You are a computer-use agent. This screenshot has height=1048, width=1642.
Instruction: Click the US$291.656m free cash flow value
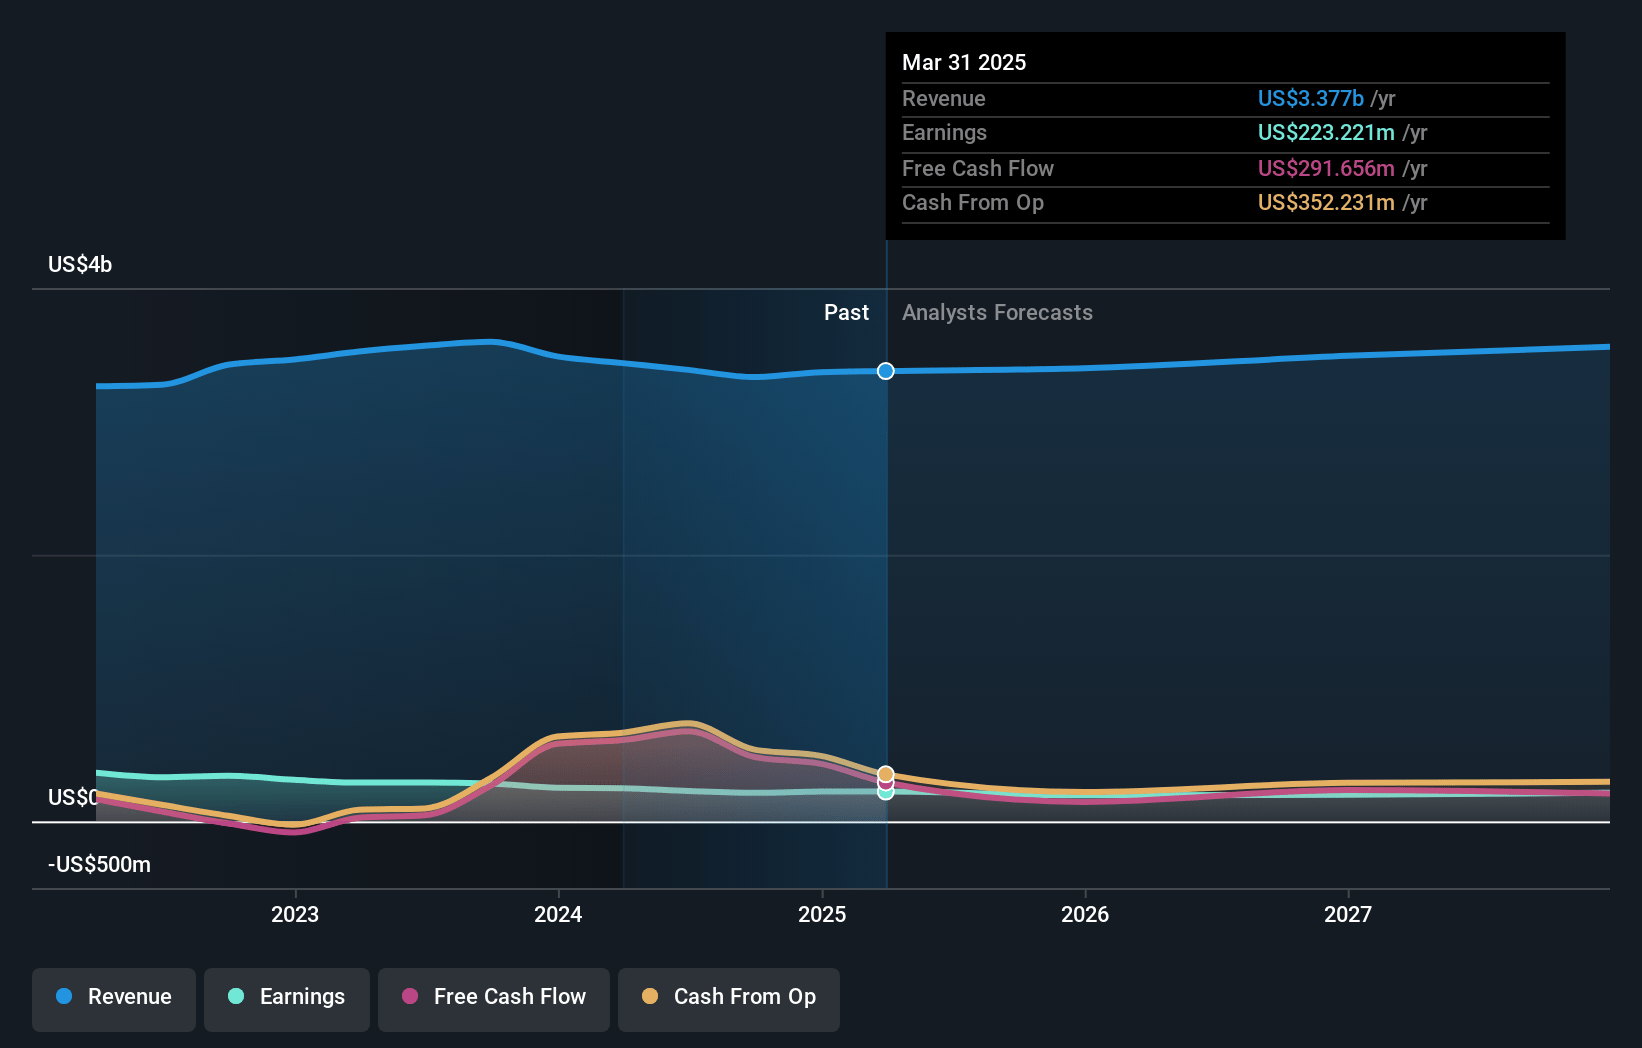pyautogui.click(x=1326, y=168)
